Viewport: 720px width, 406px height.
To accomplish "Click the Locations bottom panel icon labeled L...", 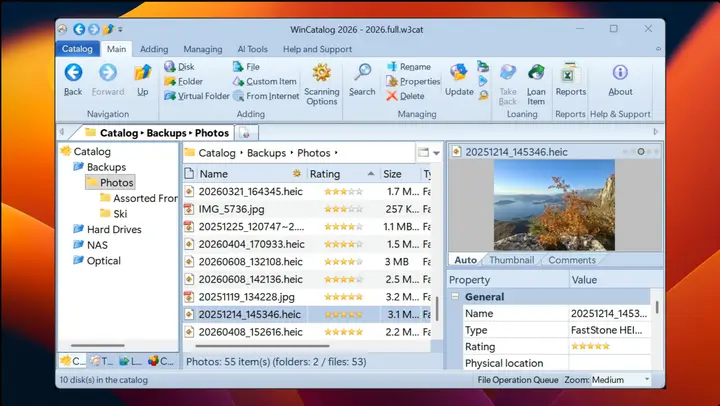I will 130,361.
